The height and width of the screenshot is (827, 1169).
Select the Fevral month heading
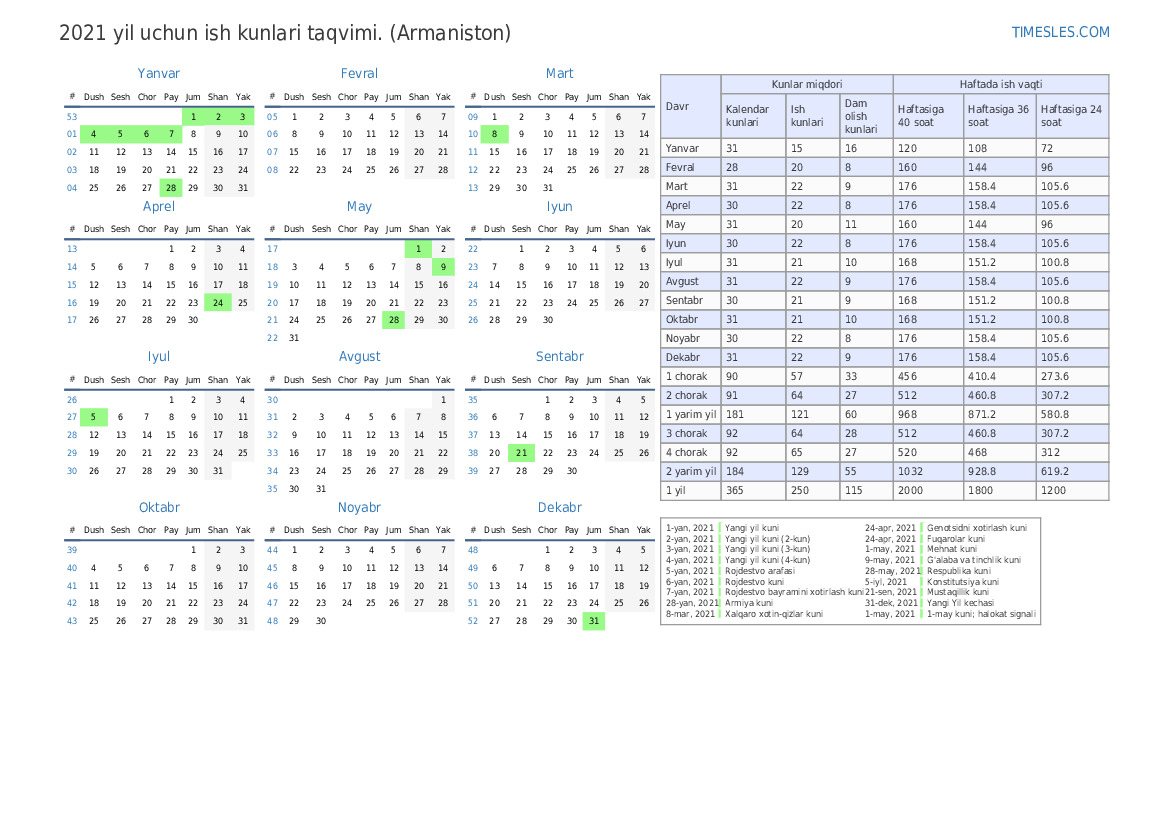(x=359, y=73)
